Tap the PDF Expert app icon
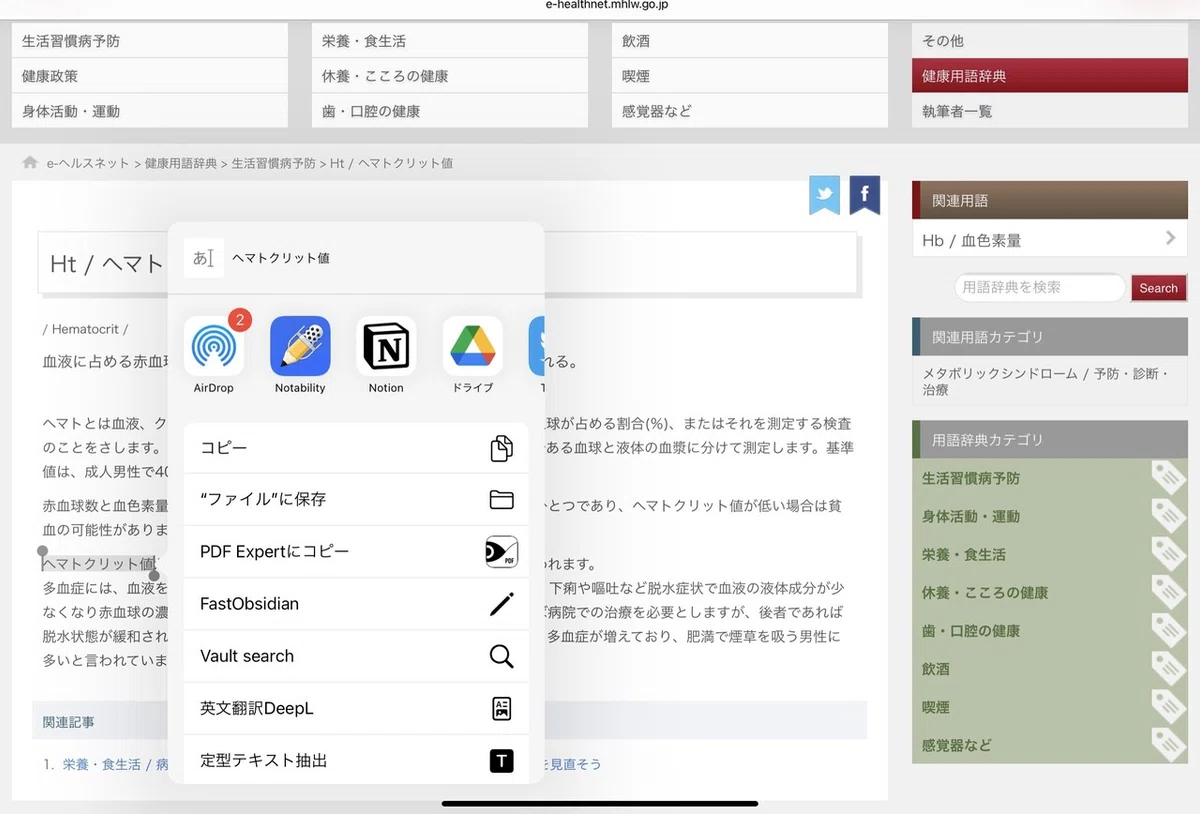 (501, 552)
